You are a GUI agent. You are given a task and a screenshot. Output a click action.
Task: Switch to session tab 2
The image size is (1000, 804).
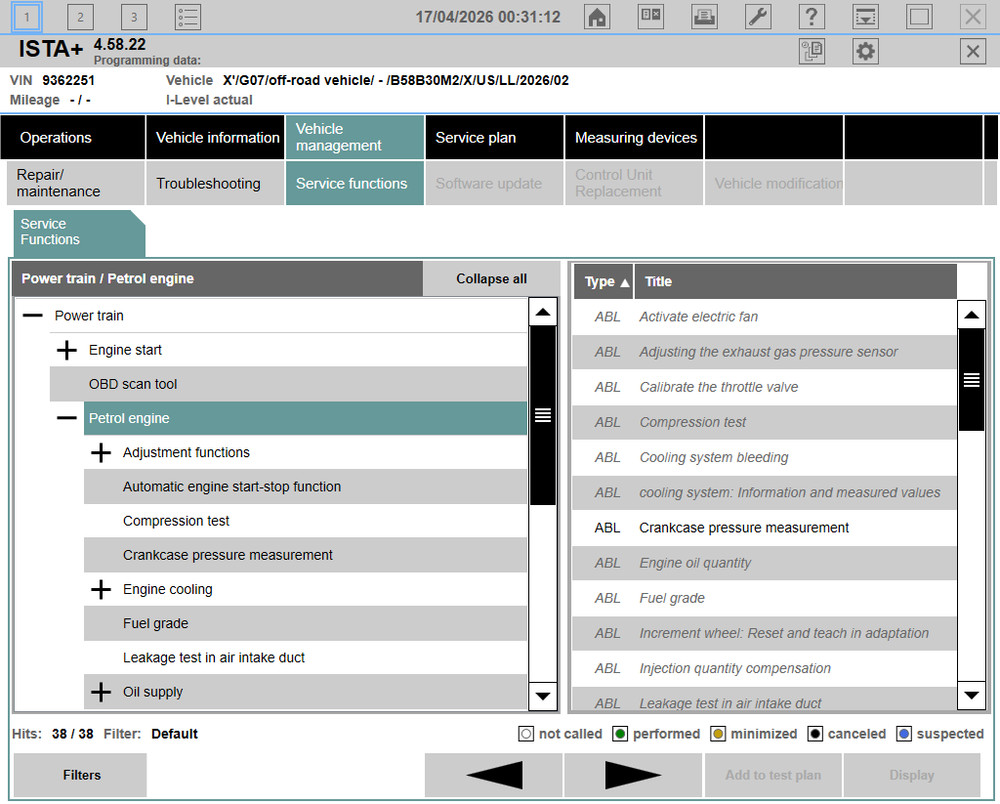(x=80, y=17)
